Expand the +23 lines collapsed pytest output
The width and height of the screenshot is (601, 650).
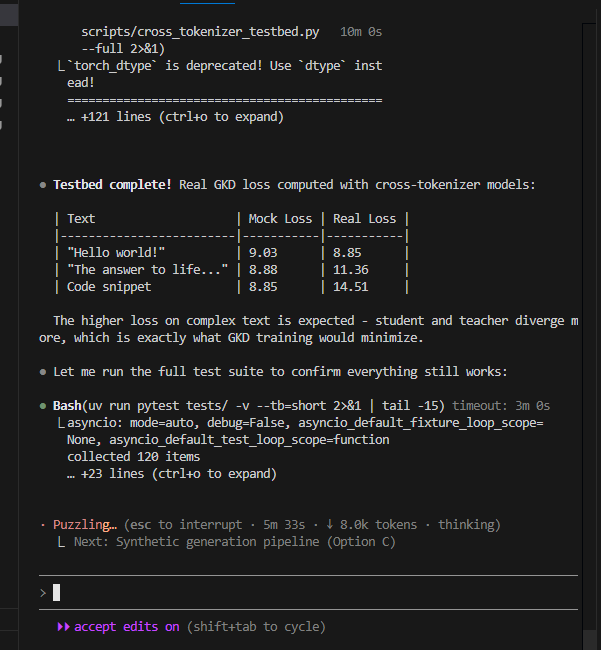point(172,473)
